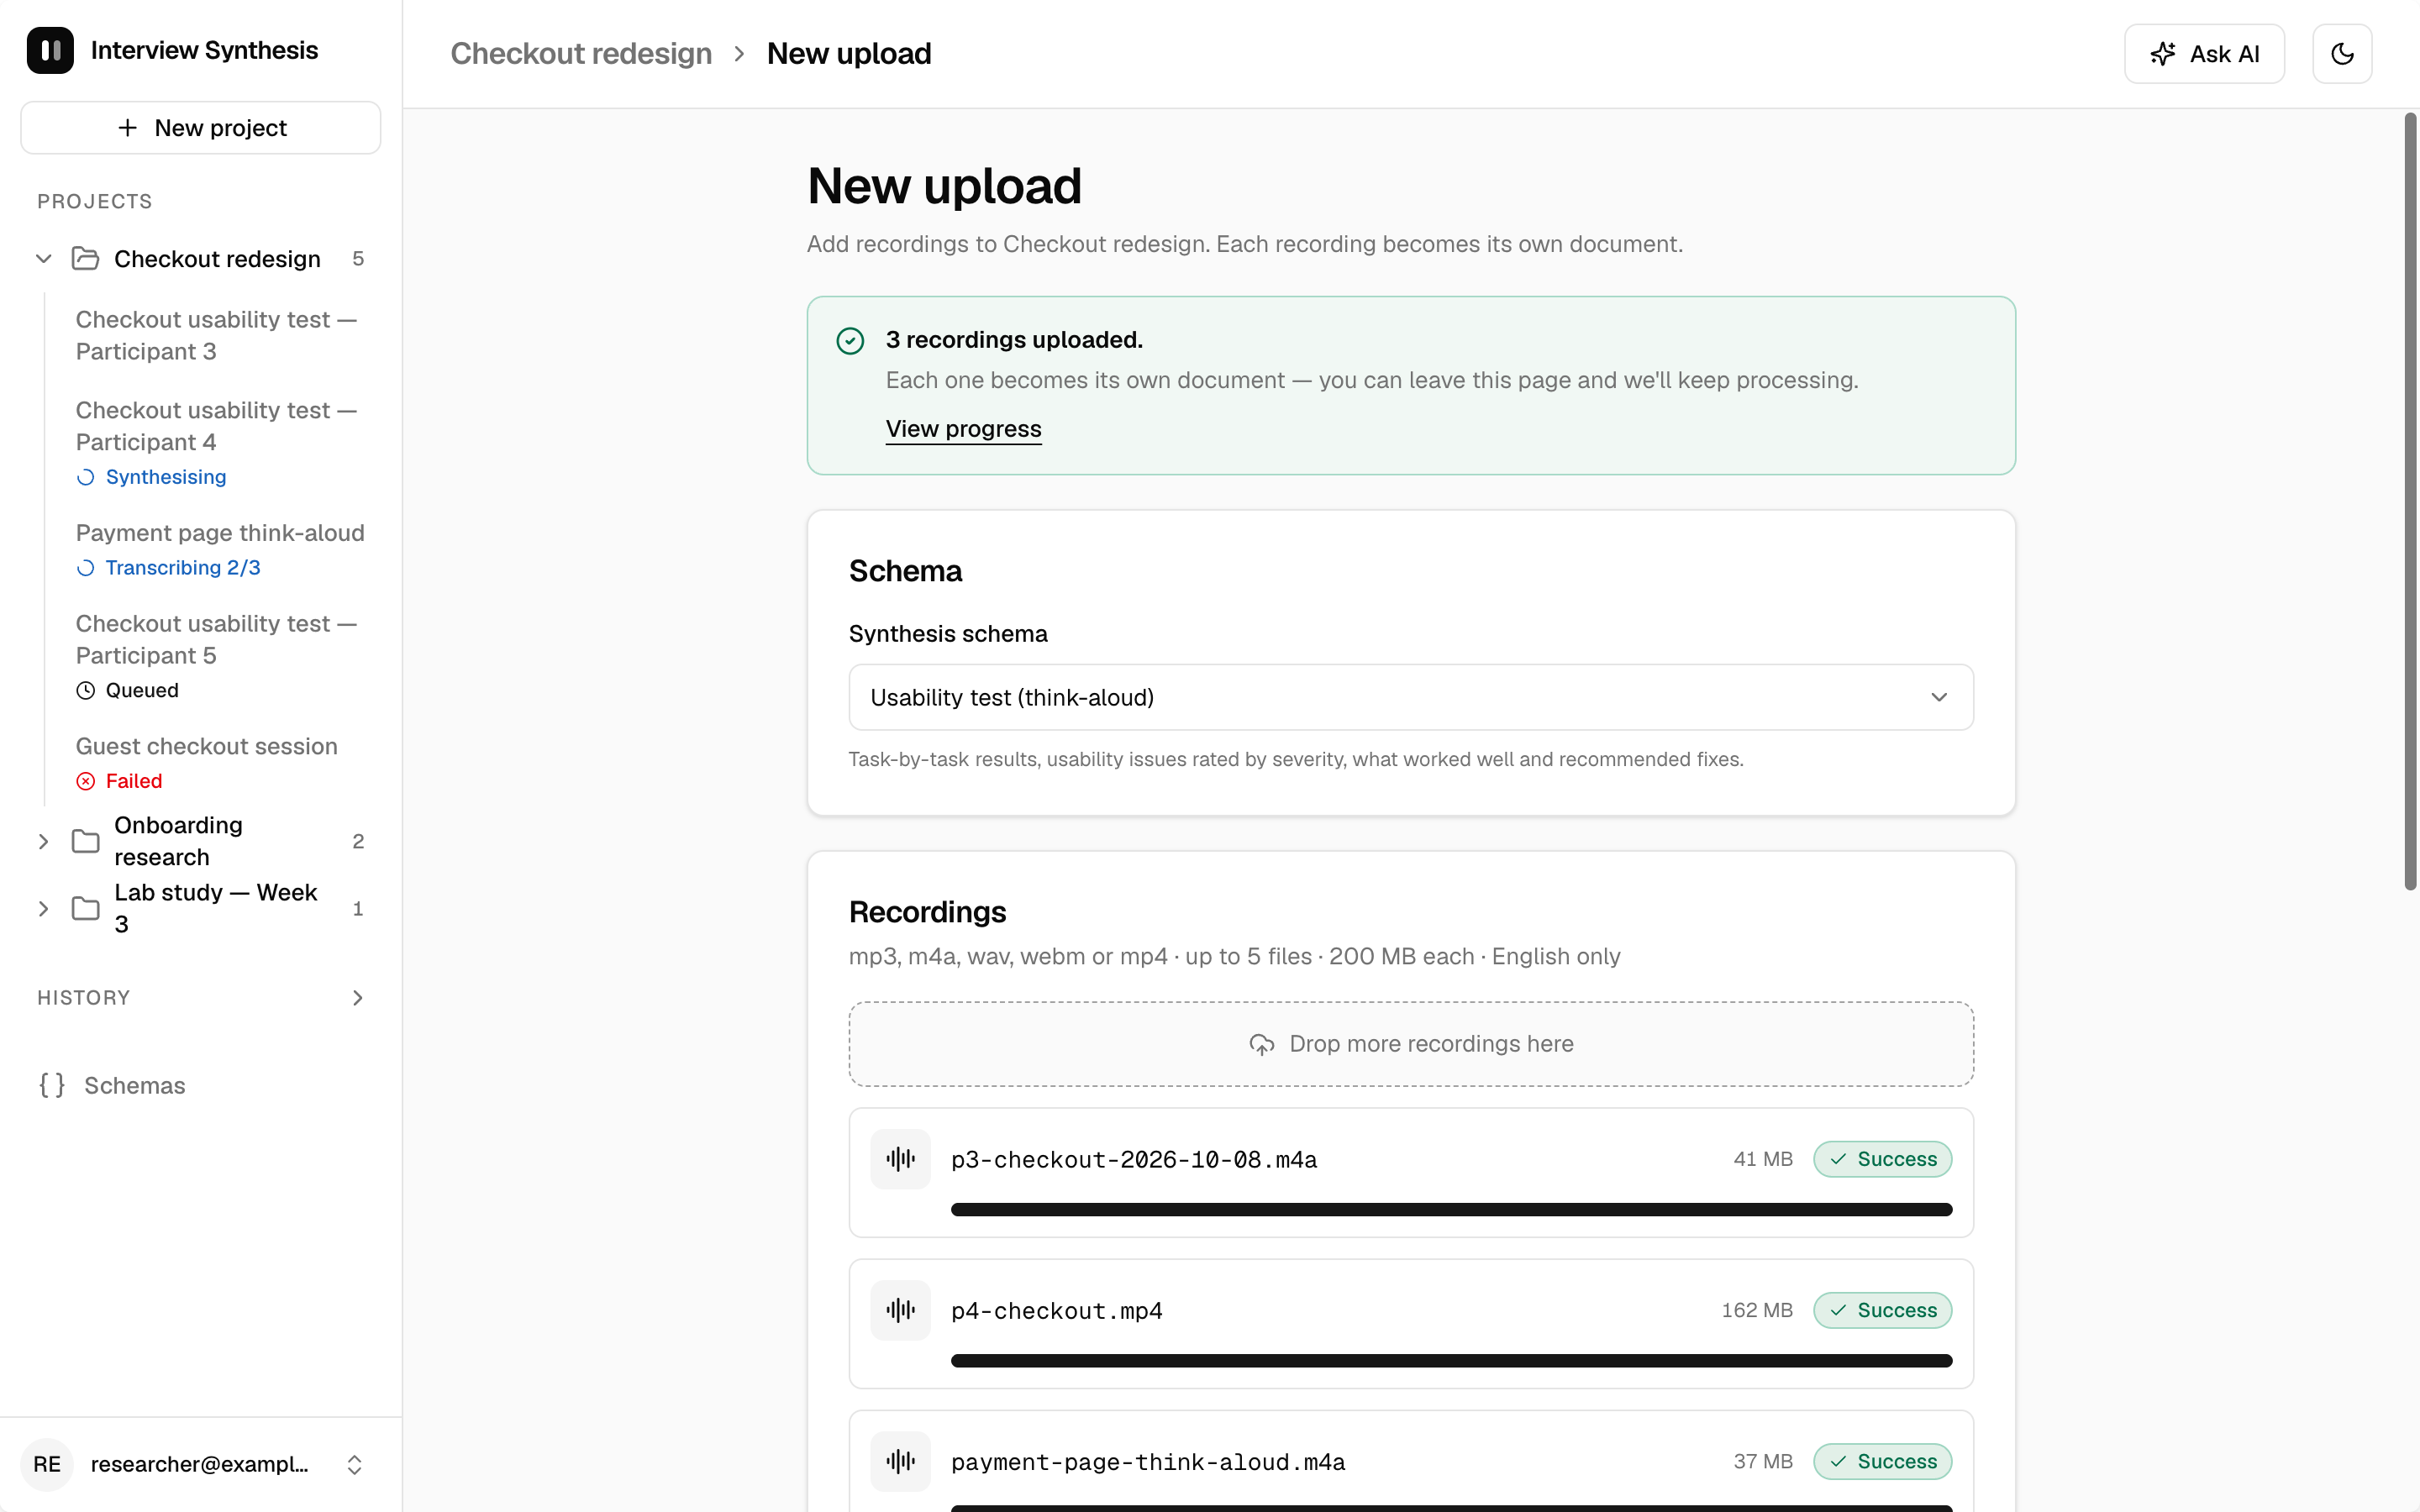
Task: Click the waveform icon for p3-checkout-2026-10-08.m4a
Action: click(x=900, y=1159)
